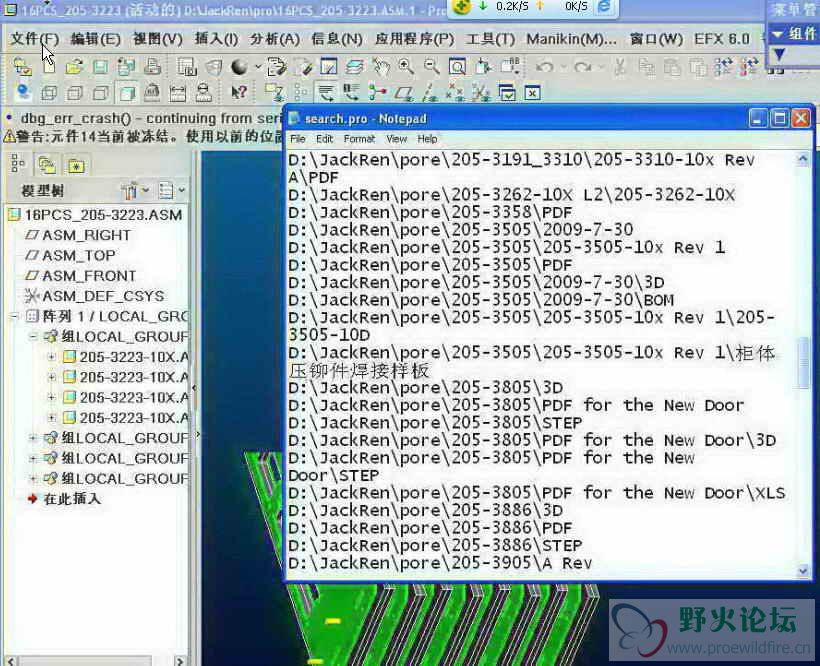Switch to the folder browser navigator tab

[x=48, y=165]
